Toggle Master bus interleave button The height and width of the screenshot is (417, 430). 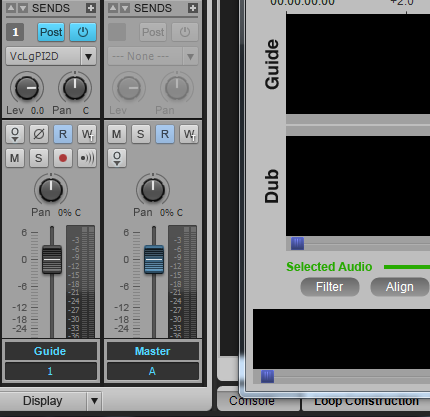pos(117,158)
